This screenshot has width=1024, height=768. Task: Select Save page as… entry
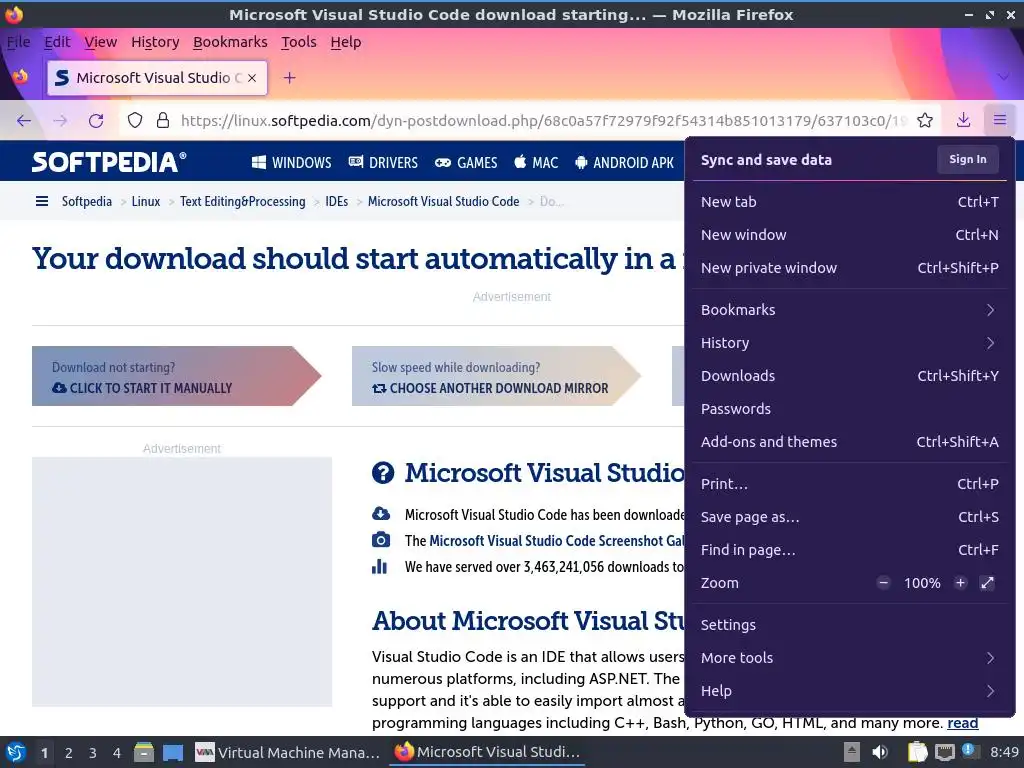[850, 517]
